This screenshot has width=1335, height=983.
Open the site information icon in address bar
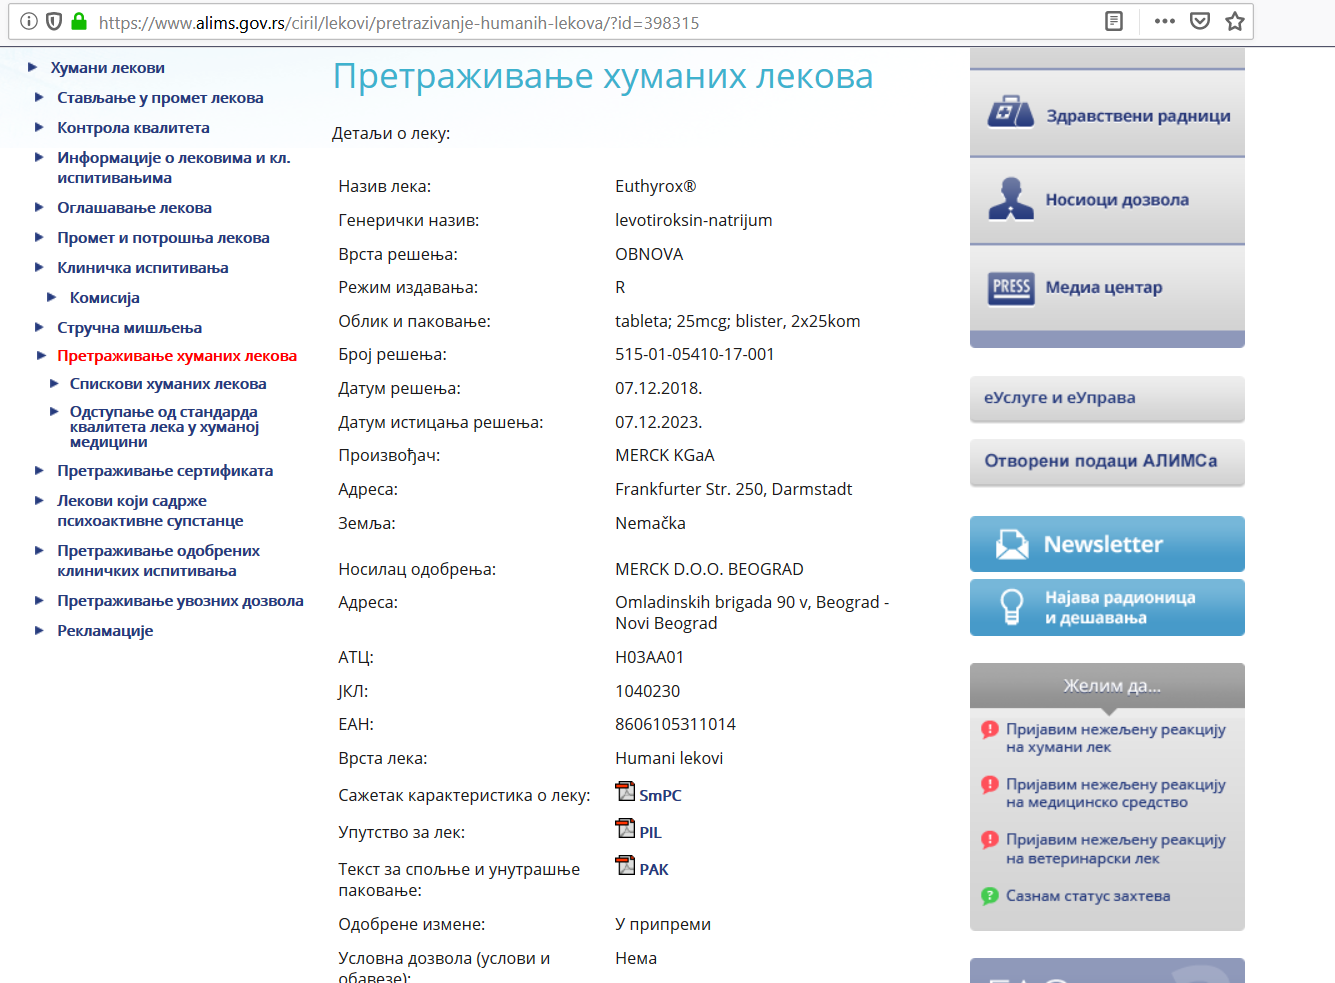coord(29,21)
